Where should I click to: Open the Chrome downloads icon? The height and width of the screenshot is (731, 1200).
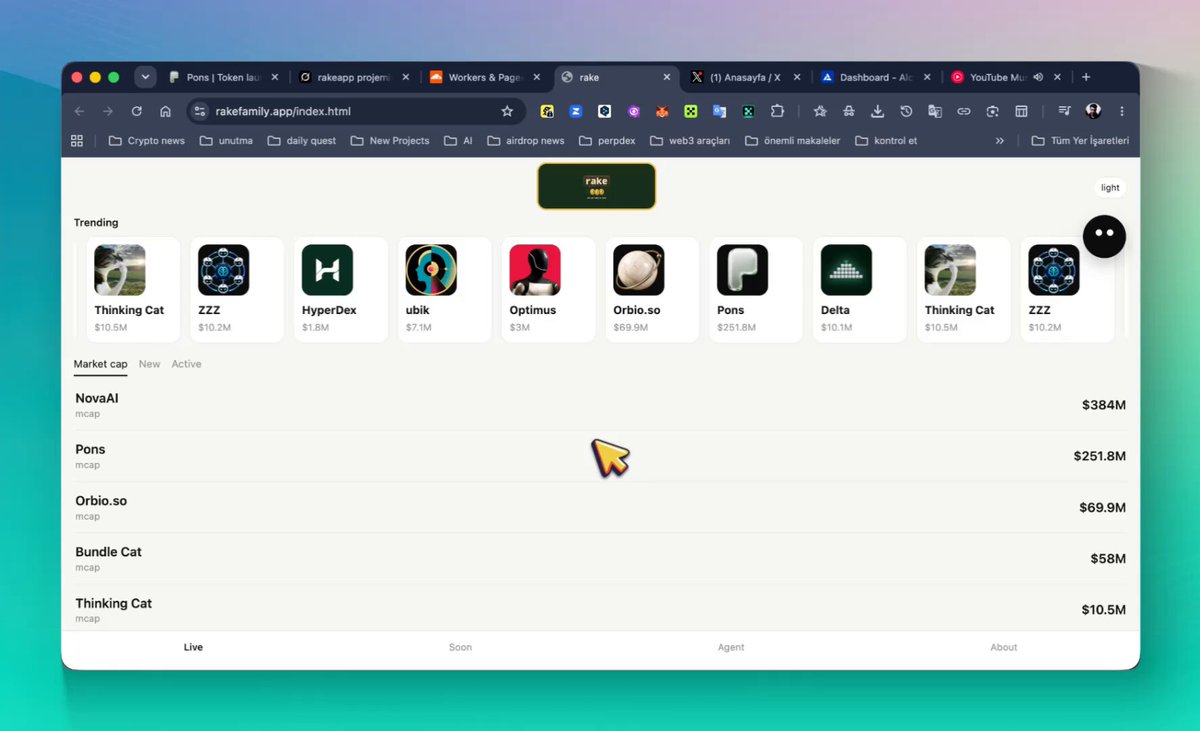click(x=877, y=111)
